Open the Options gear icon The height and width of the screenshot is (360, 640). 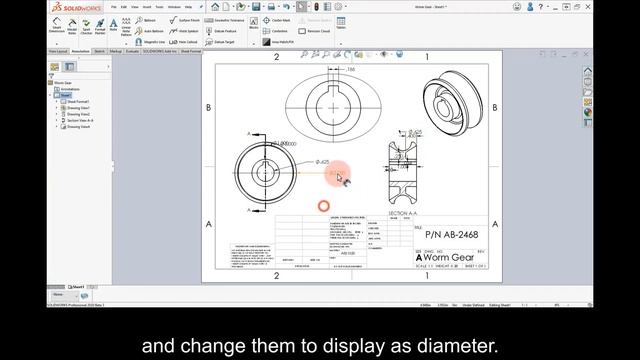pyautogui.click(x=338, y=7)
